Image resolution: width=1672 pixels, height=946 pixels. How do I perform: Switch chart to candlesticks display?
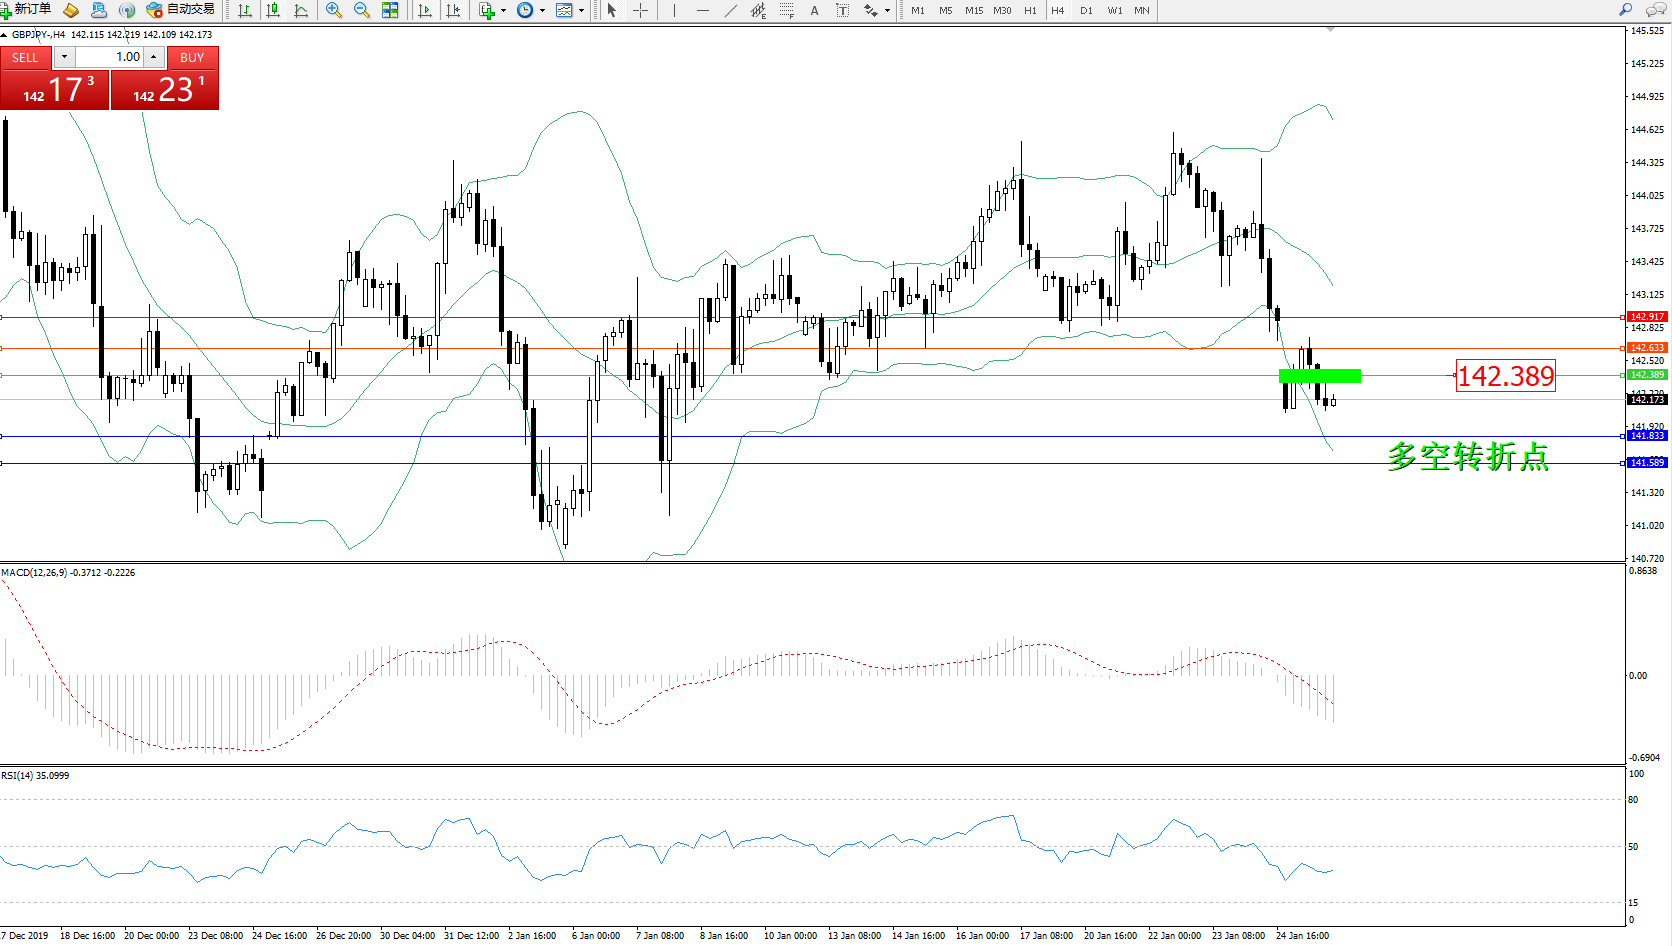coord(273,10)
